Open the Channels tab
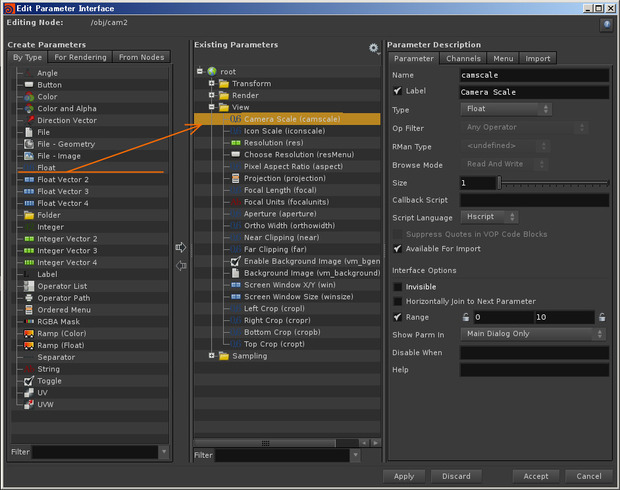Screen dimensions: 620x490 [x=463, y=58]
